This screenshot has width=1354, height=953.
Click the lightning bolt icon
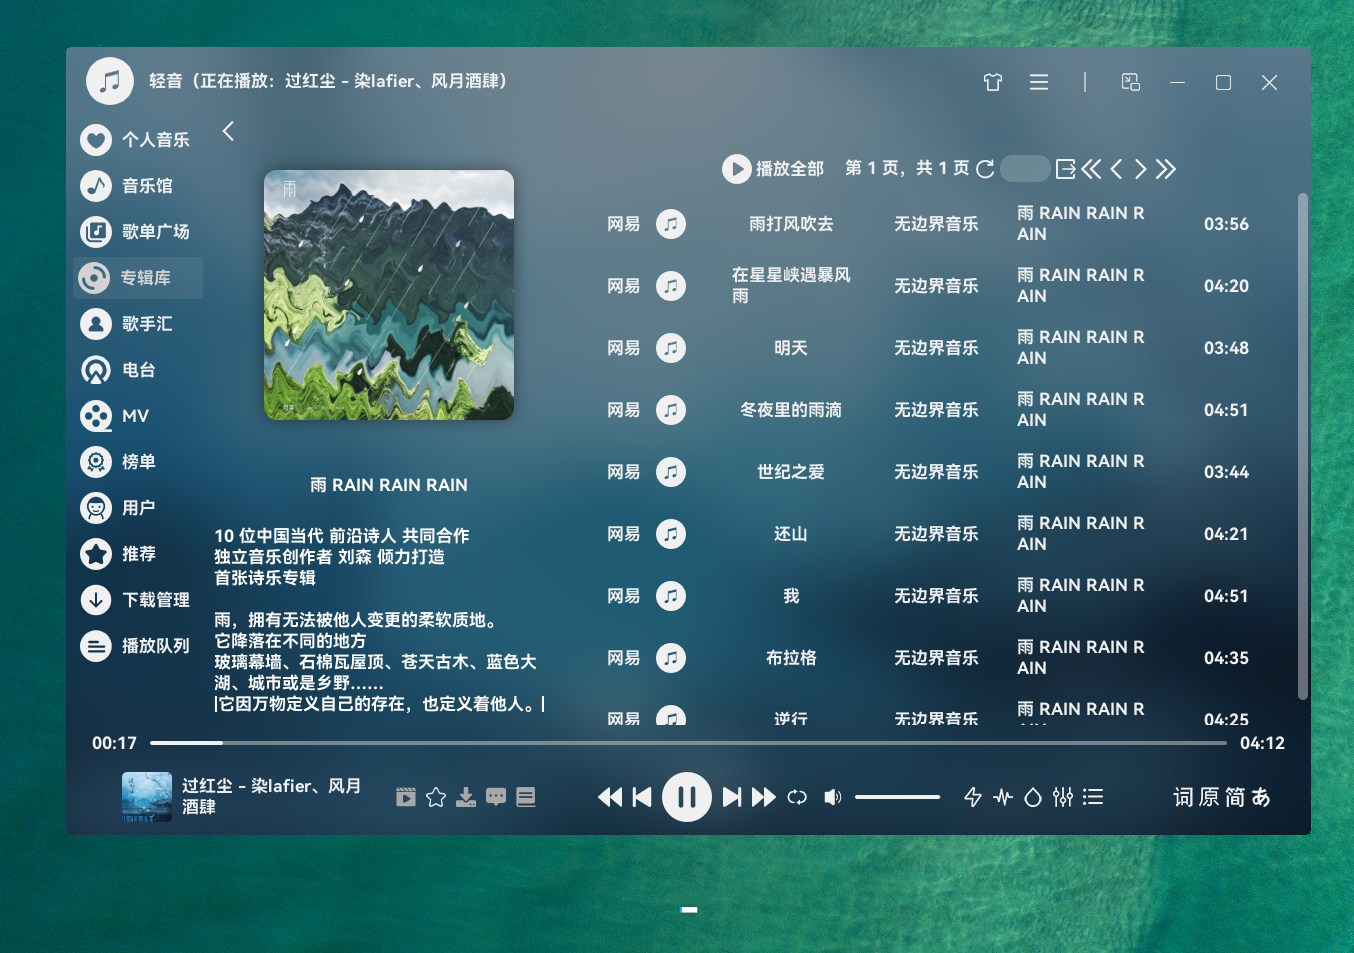(973, 797)
